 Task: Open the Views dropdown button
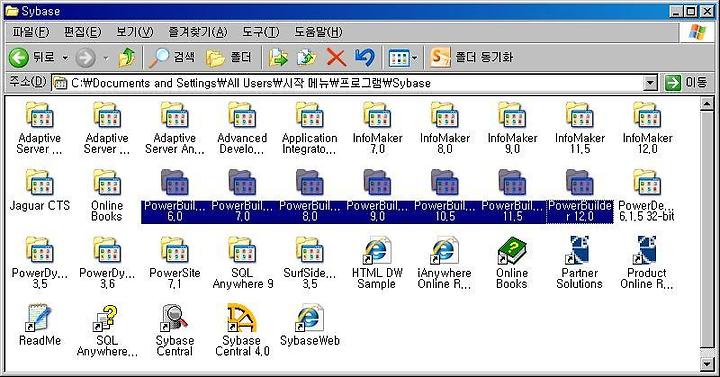point(403,58)
